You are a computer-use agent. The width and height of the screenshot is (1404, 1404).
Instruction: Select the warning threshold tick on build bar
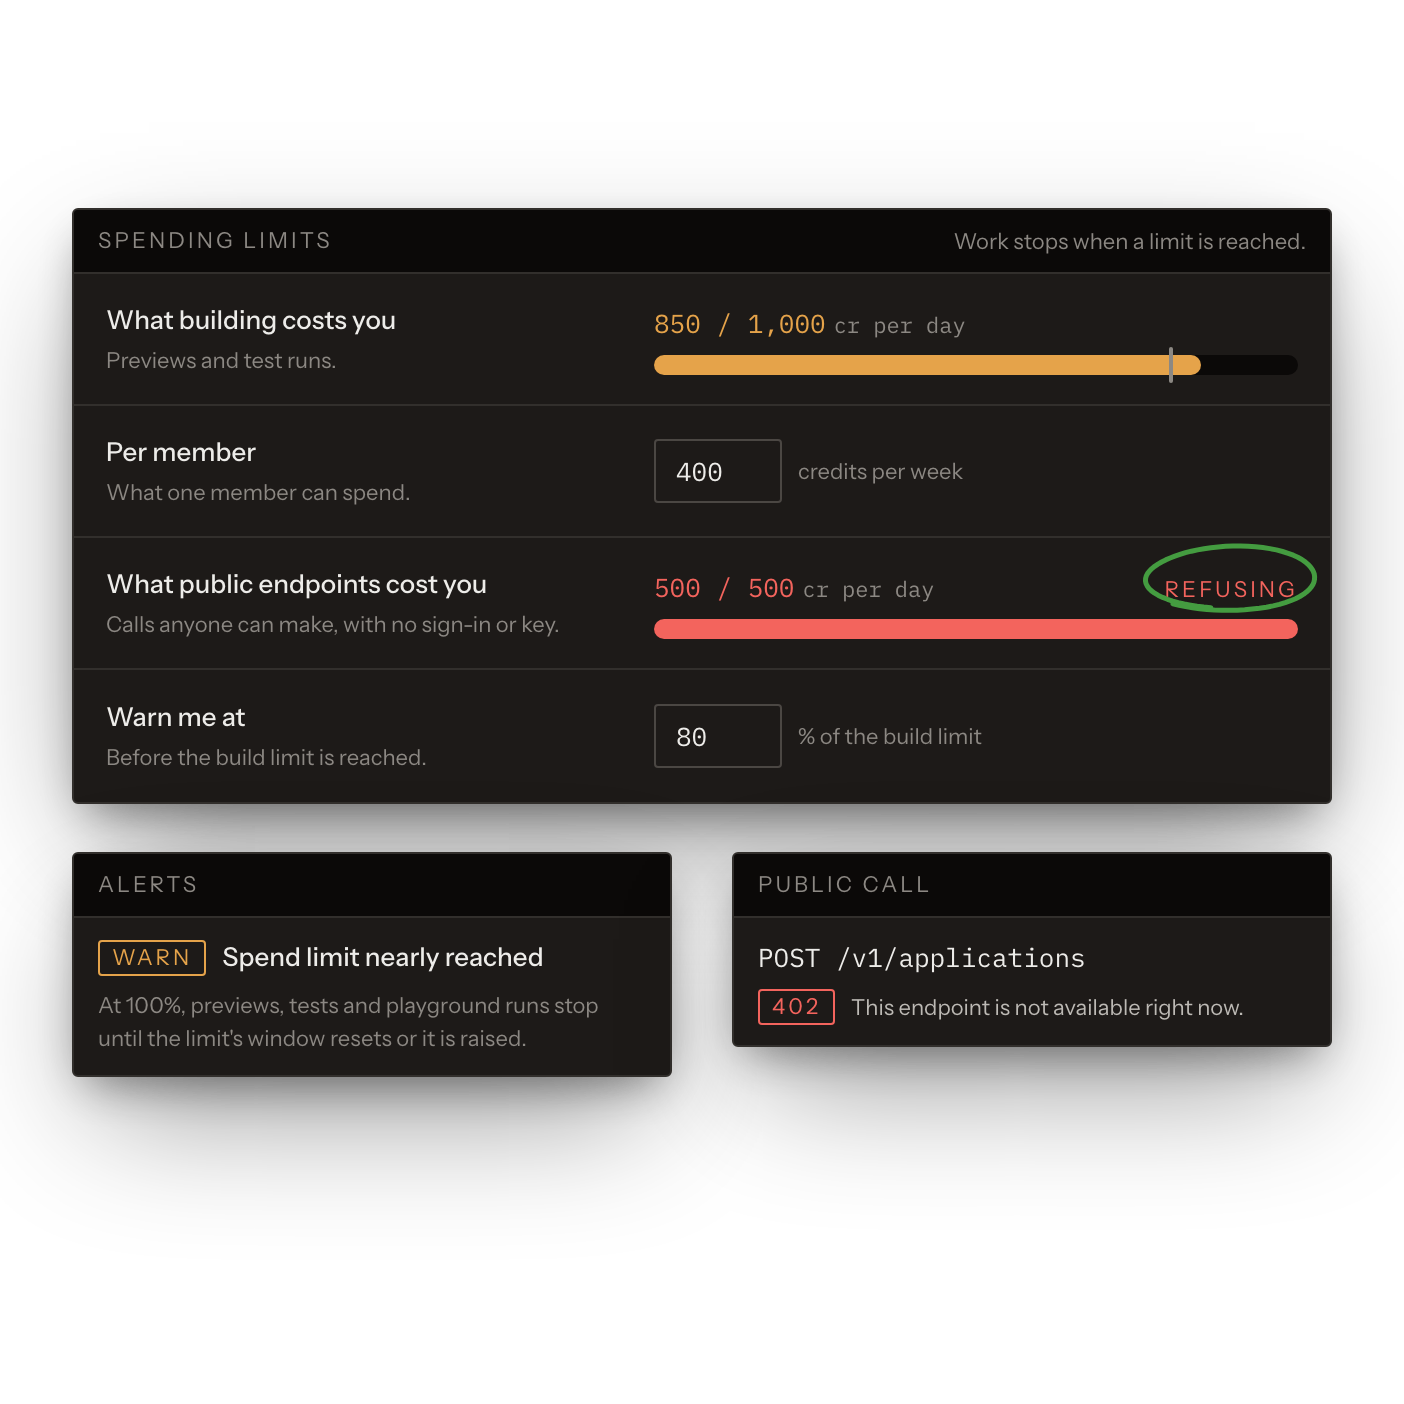click(x=1170, y=365)
